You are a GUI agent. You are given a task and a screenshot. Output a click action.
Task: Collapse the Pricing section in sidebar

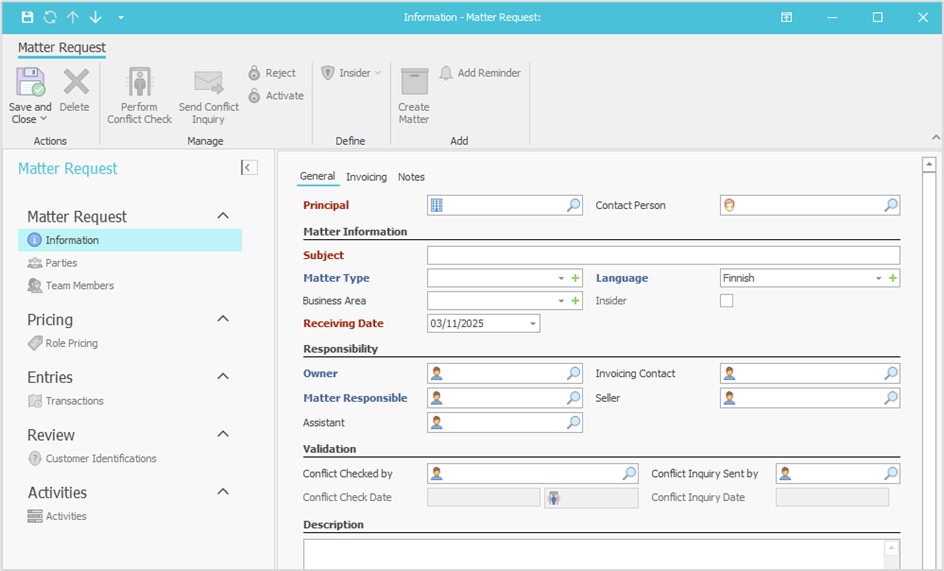[223, 320]
